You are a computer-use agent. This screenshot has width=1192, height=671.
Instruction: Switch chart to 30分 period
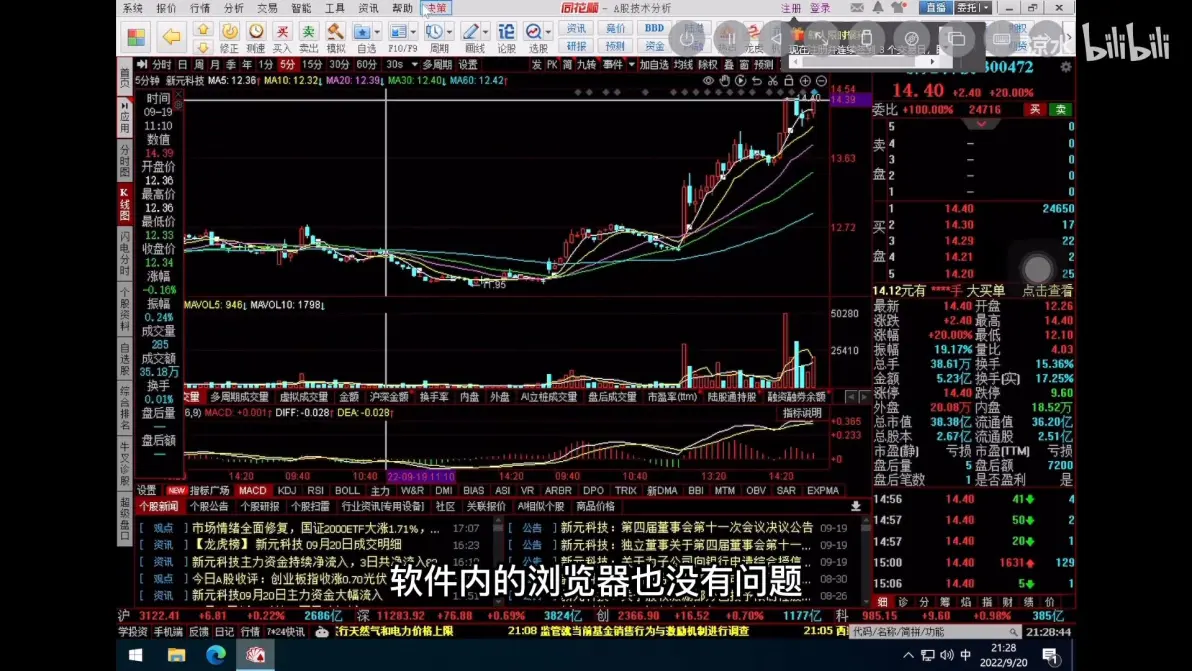[339, 65]
